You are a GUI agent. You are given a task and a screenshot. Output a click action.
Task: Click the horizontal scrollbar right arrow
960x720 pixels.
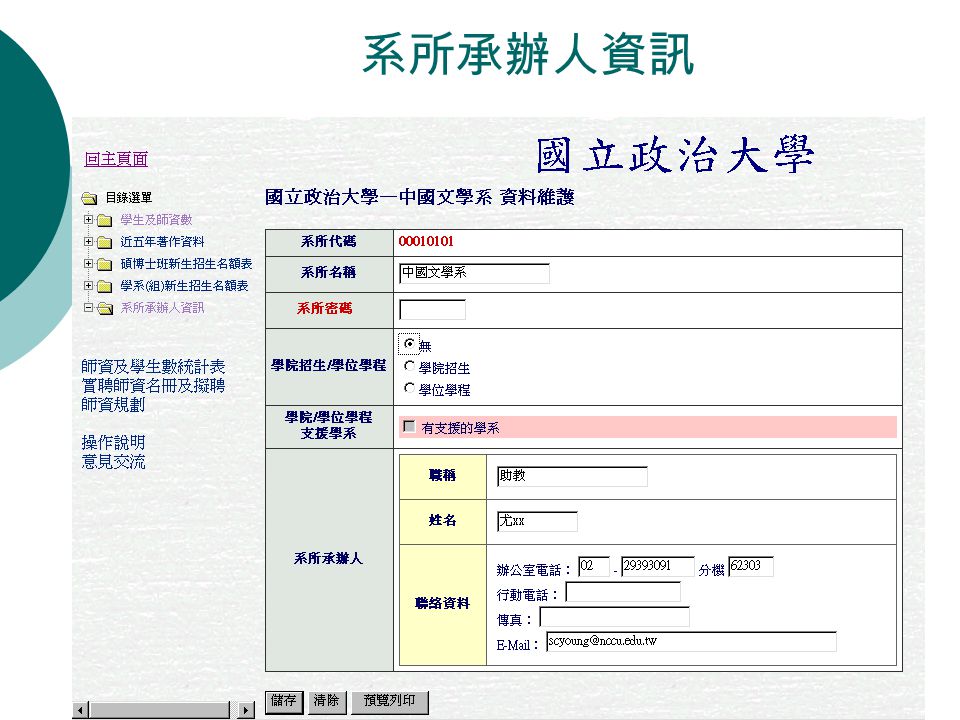246,710
